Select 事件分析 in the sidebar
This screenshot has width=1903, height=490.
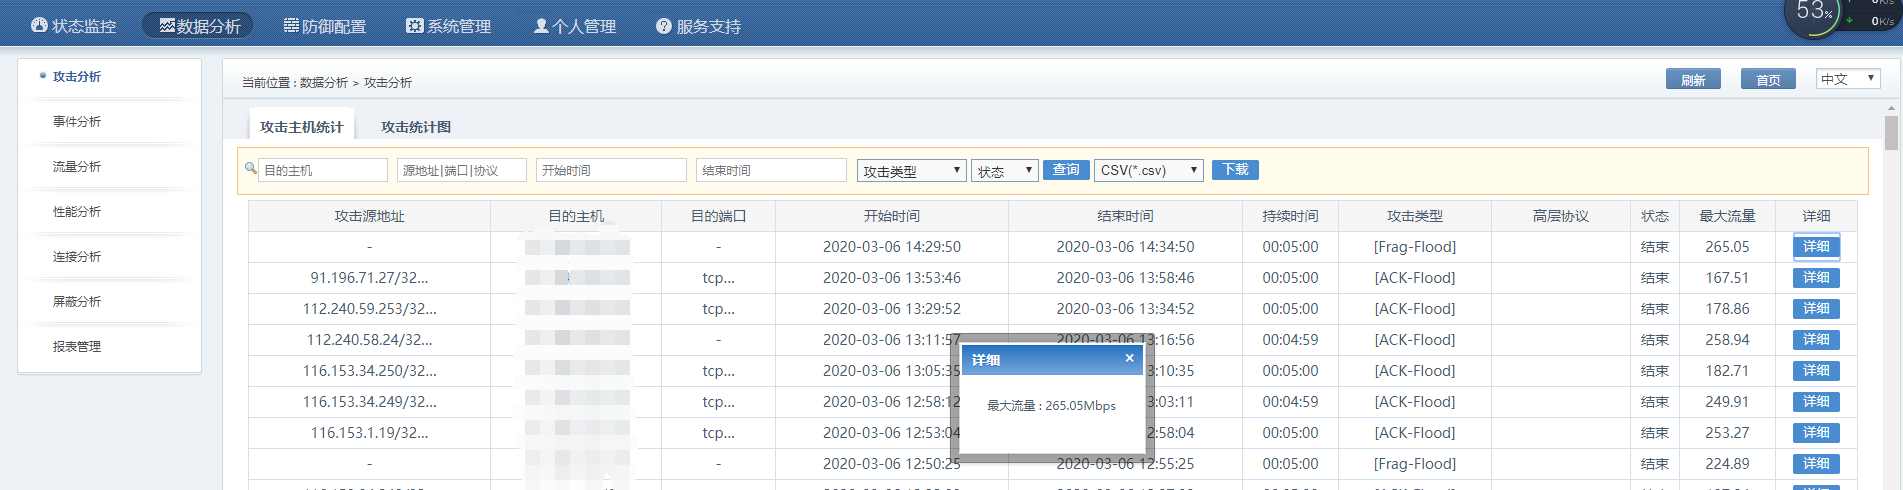tap(77, 121)
